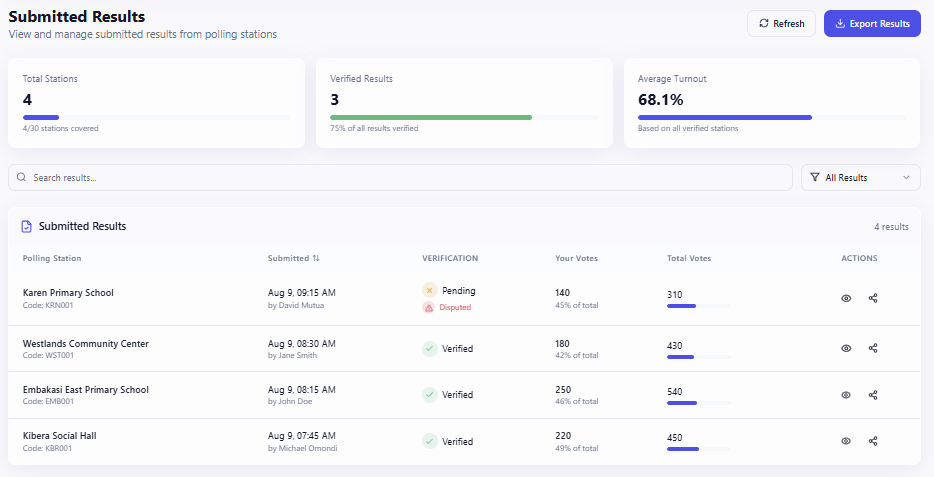Click the Export Results button

(872, 24)
